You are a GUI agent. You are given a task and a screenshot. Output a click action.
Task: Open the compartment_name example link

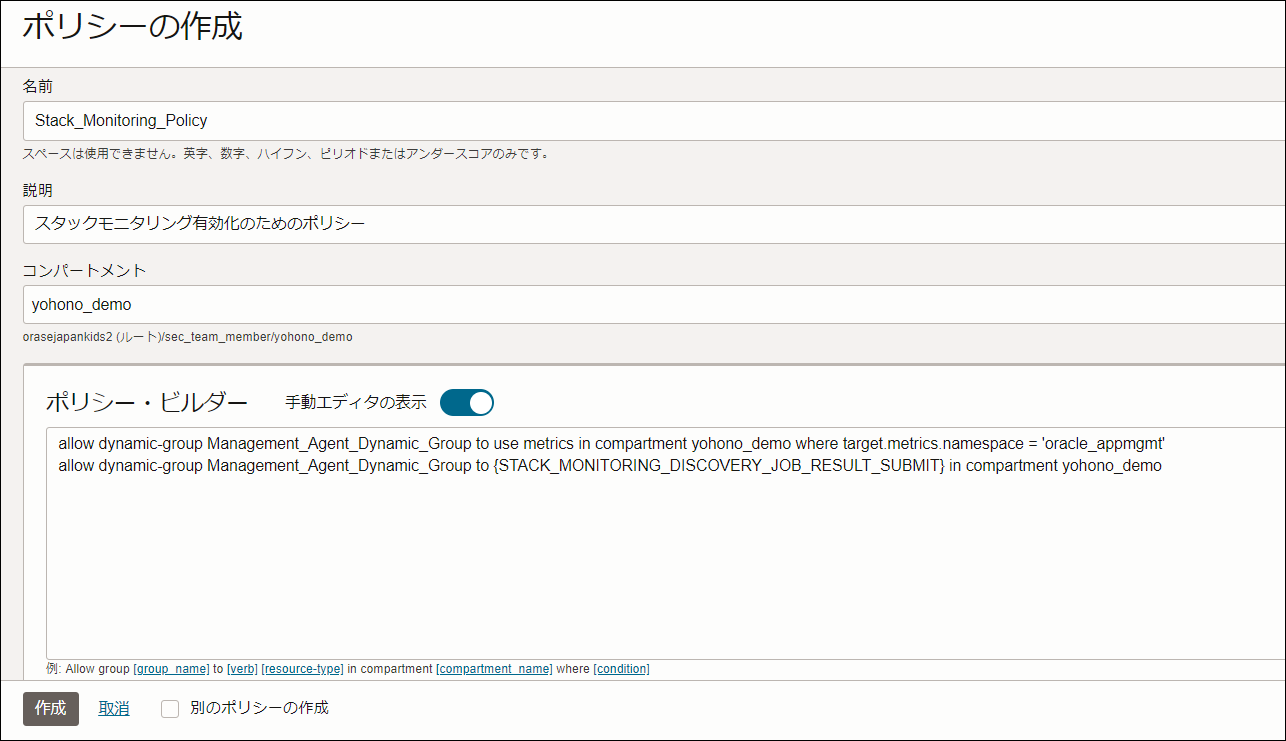[494, 669]
